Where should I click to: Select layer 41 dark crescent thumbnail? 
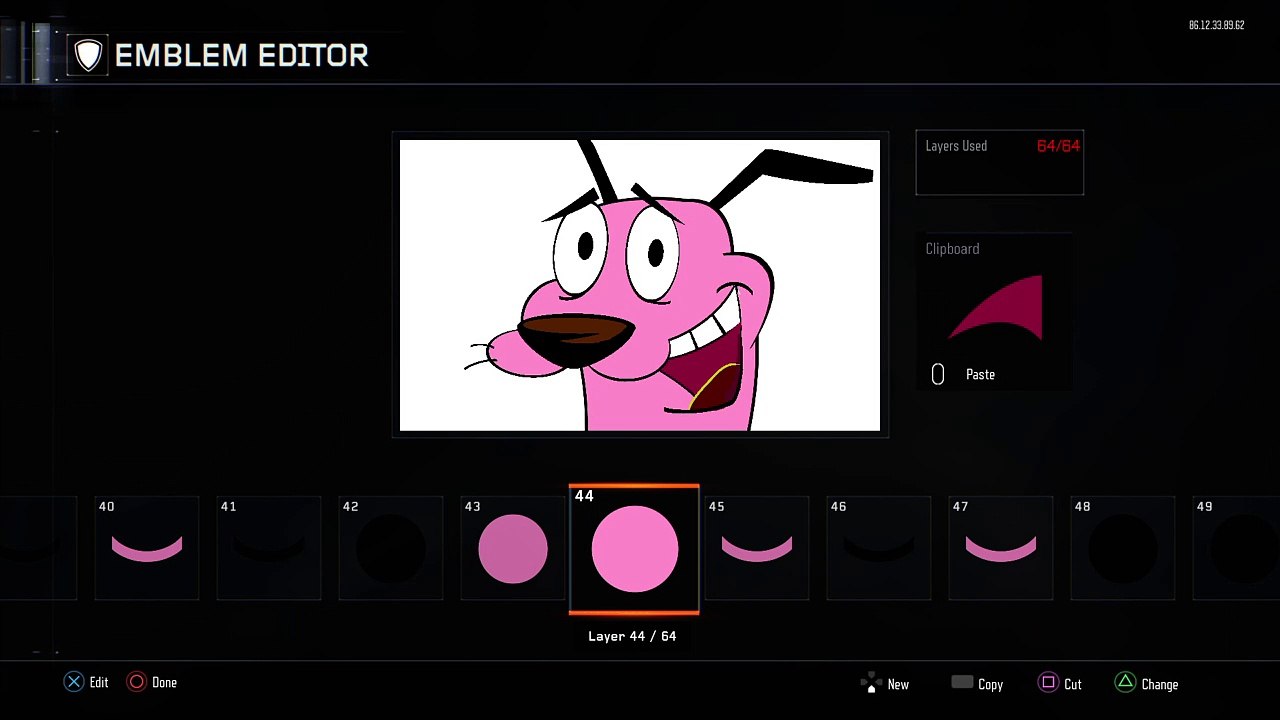(x=269, y=548)
